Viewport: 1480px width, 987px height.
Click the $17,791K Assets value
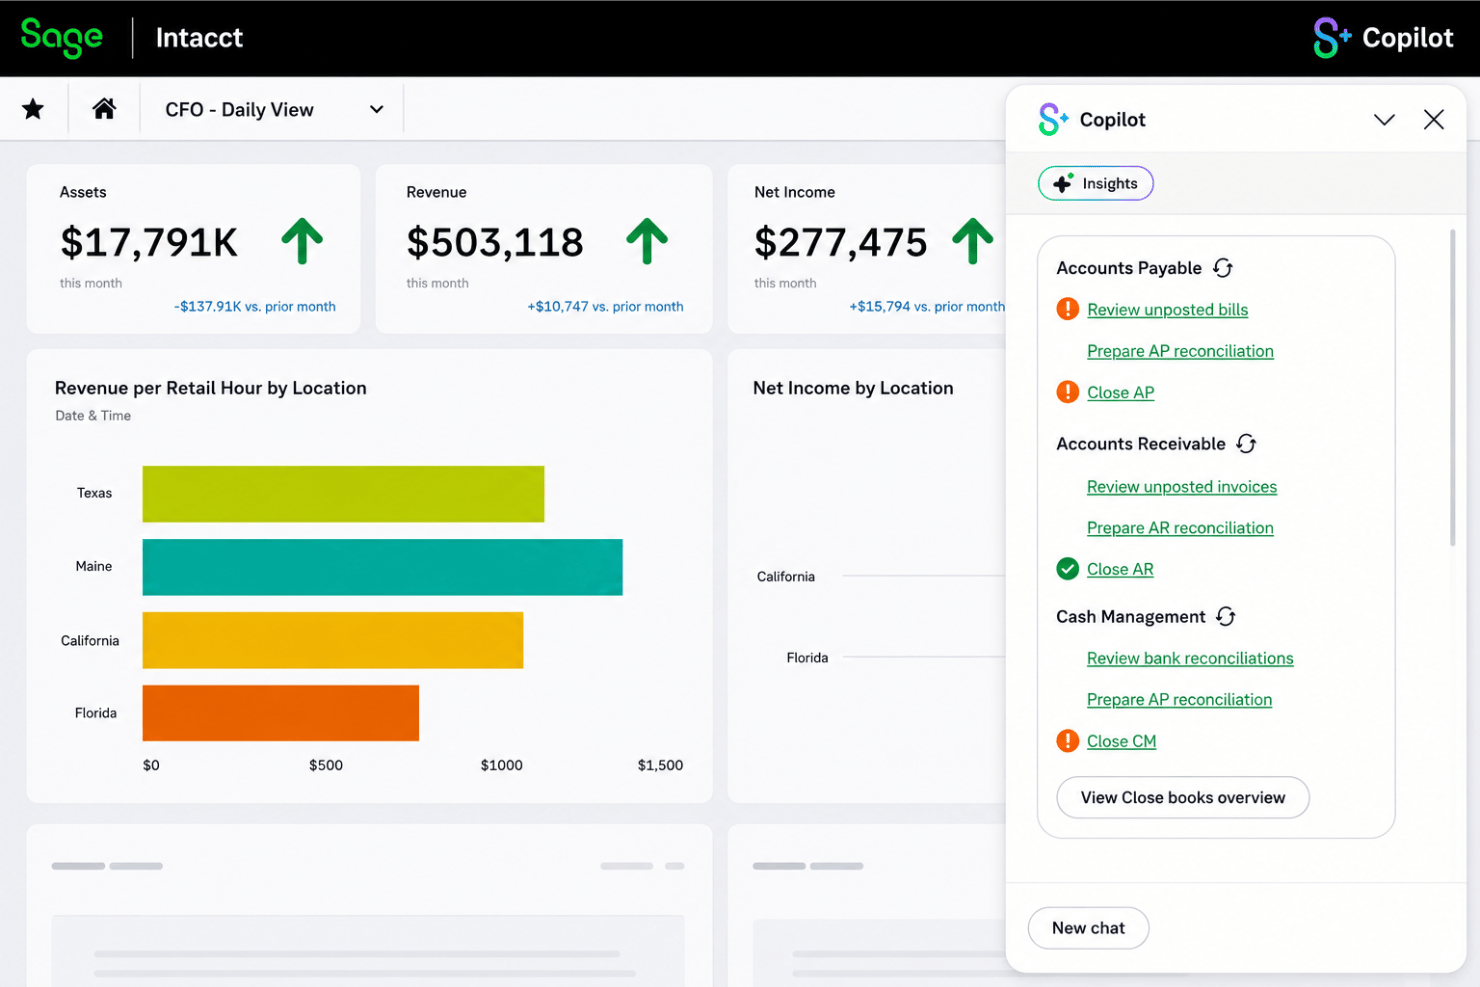pyautogui.click(x=149, y=242)
